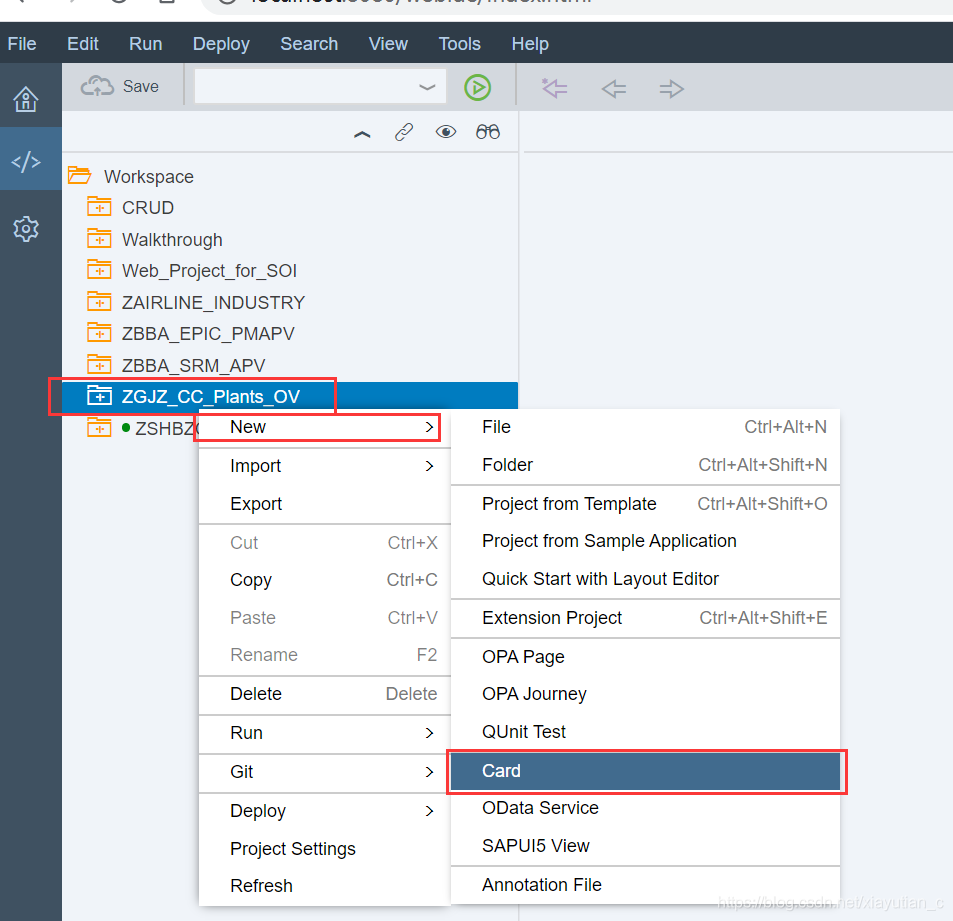
Task: Toggle hidden files with the eye icon
Action: [x=446, y=132]
